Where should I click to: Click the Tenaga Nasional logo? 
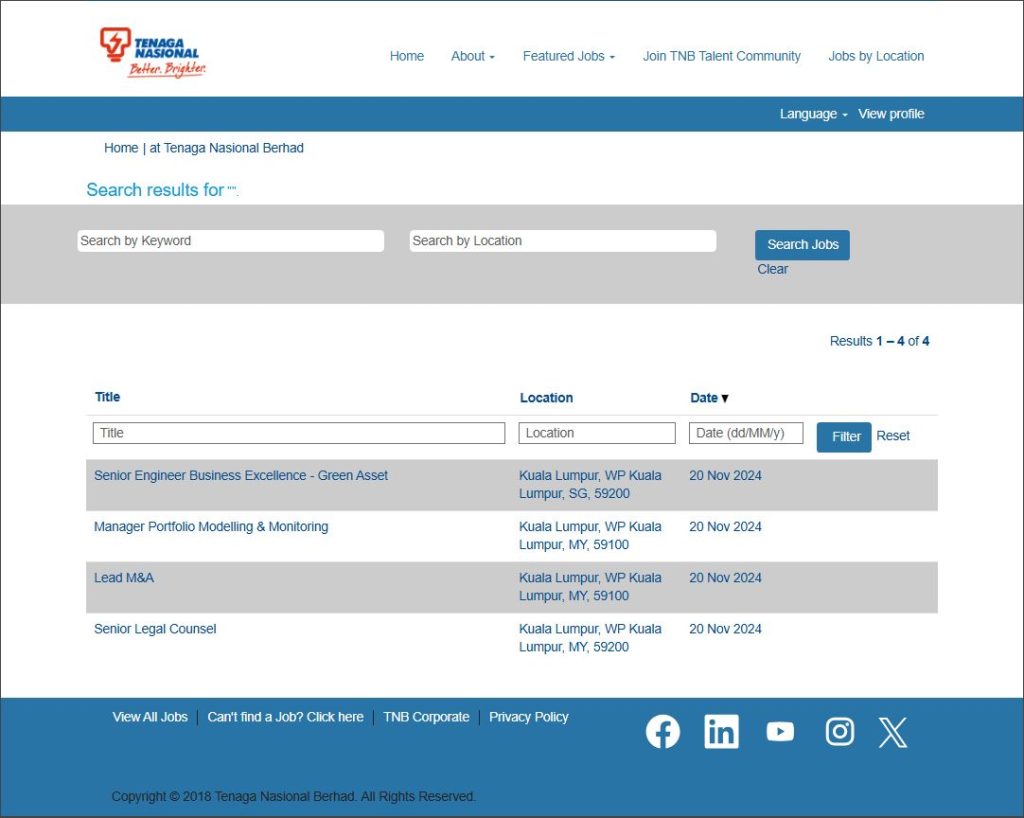click(x=153, y=53)
